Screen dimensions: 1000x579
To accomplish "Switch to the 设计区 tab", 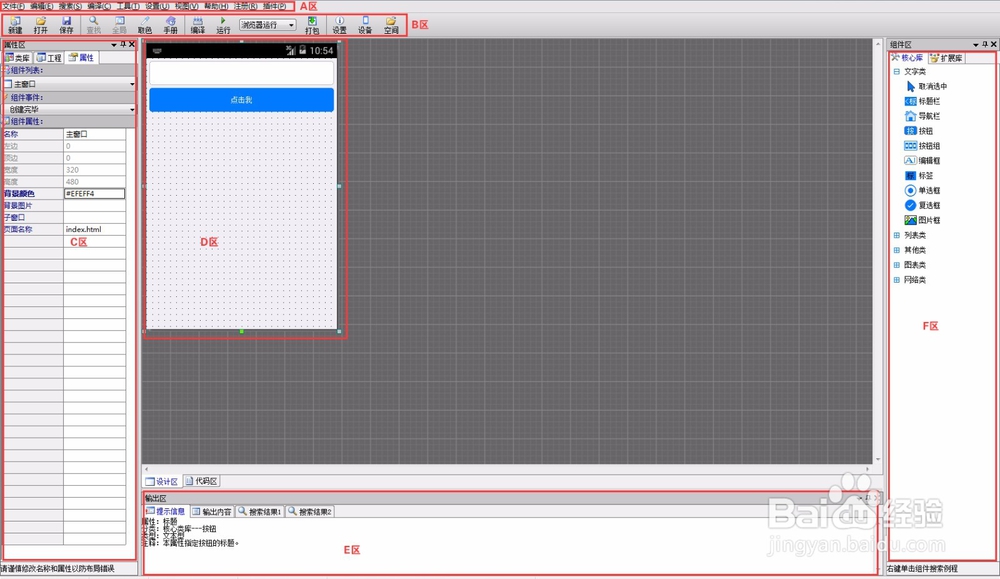I will (x=162, y=481).
